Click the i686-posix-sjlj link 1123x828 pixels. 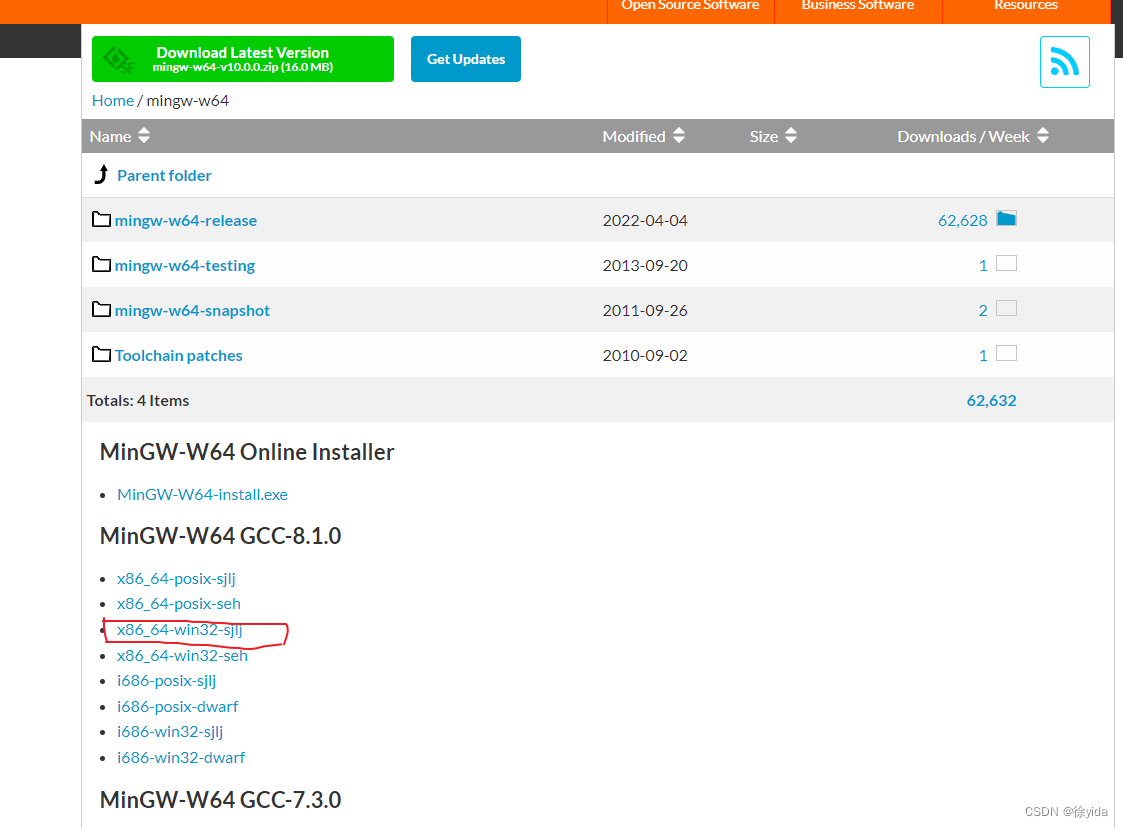coord(167,680)
